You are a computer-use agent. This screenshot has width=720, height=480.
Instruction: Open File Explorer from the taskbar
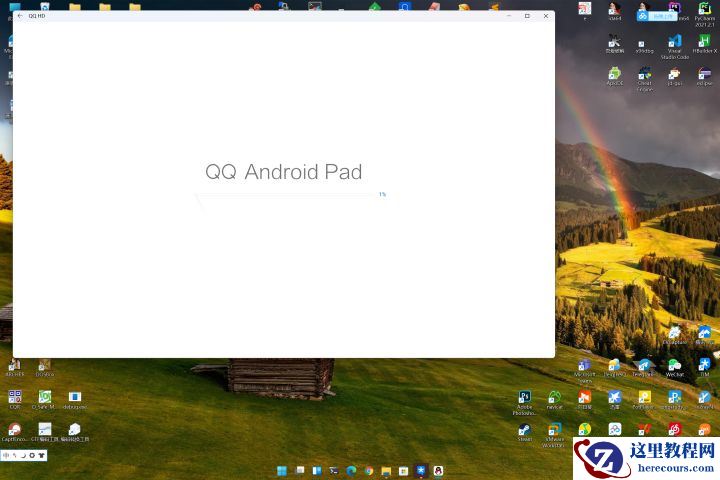(386, 471)
